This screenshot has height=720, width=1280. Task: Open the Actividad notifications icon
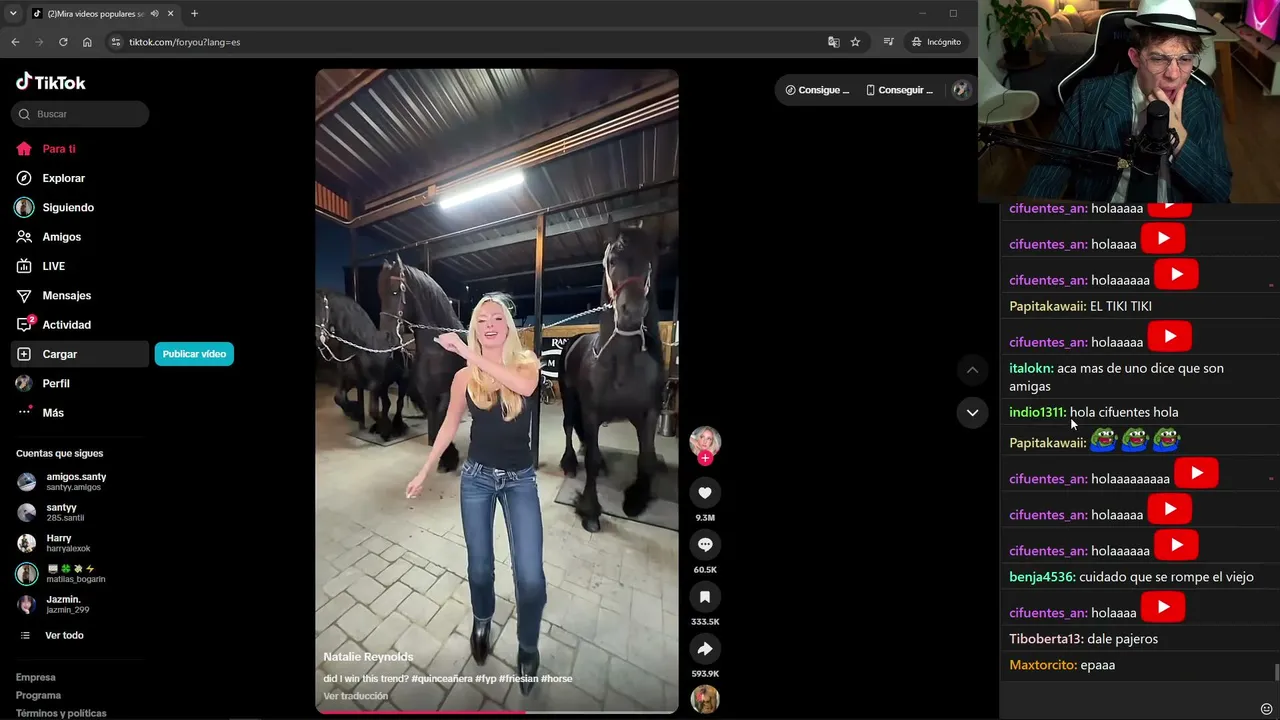point(25,324)
